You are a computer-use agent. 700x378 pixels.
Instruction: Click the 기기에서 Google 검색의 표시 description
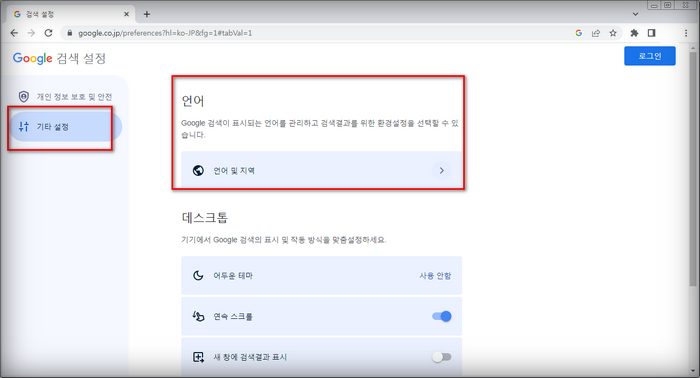pyautogui.click(x=284, y=240)
